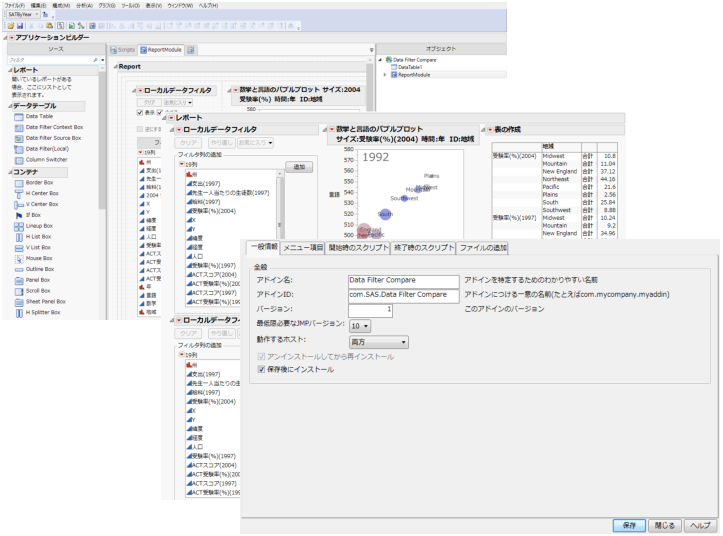Select the Scroll Box icon
723x536 pixels.
coord(19,292)
